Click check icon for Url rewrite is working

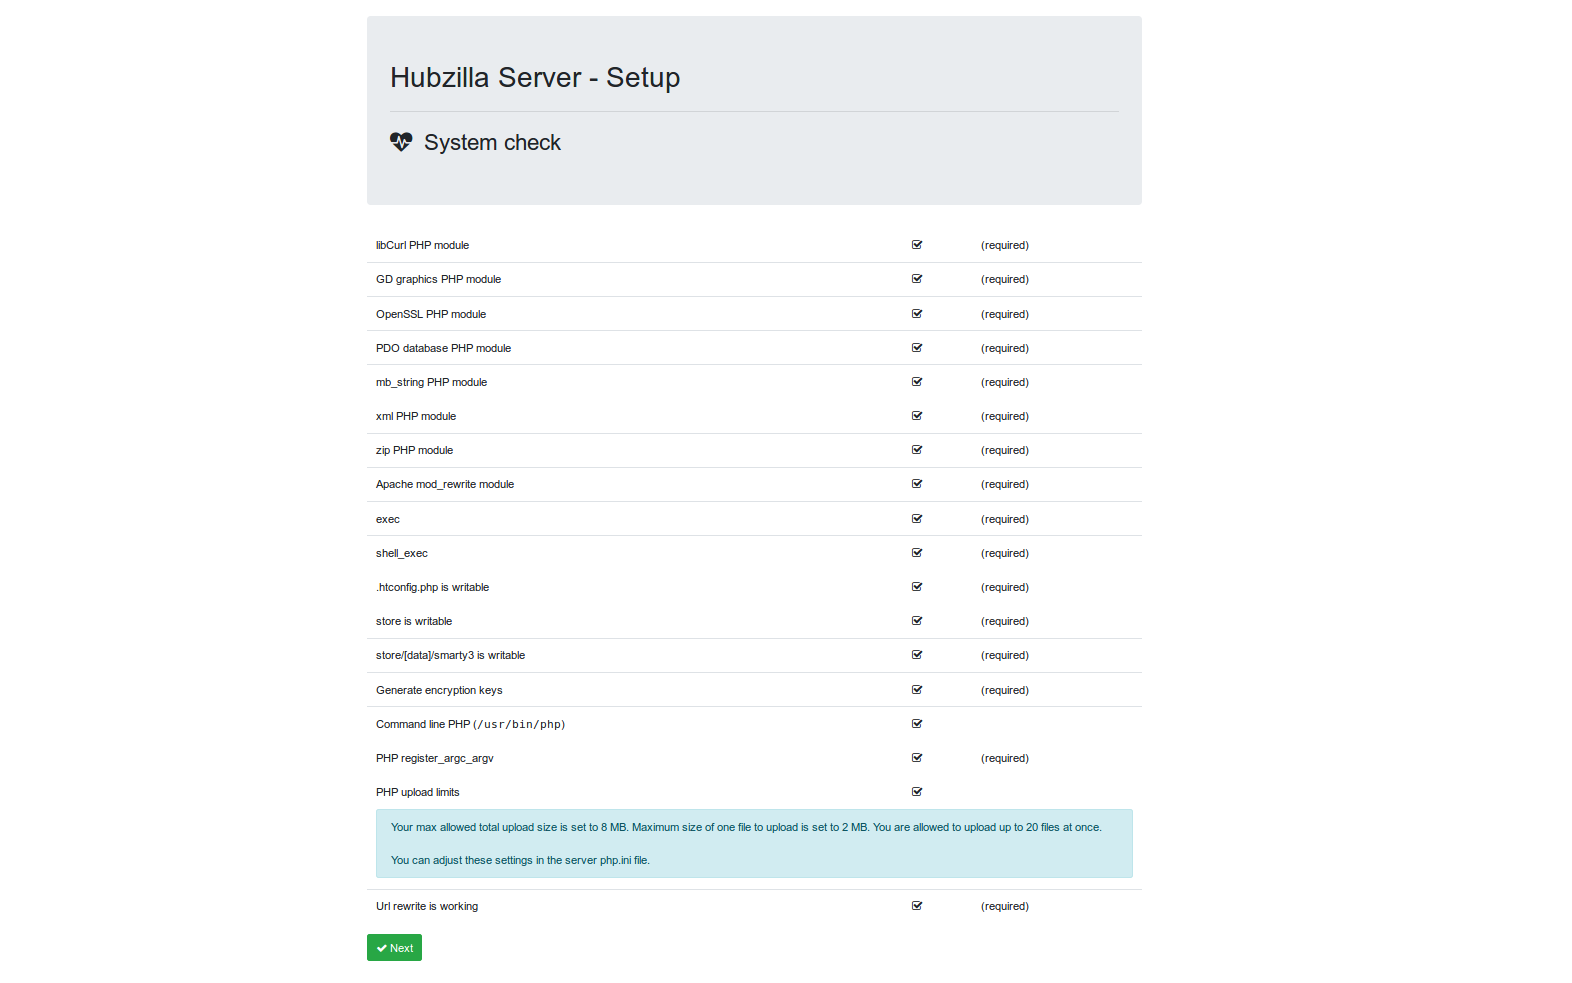tap(917, 906)
